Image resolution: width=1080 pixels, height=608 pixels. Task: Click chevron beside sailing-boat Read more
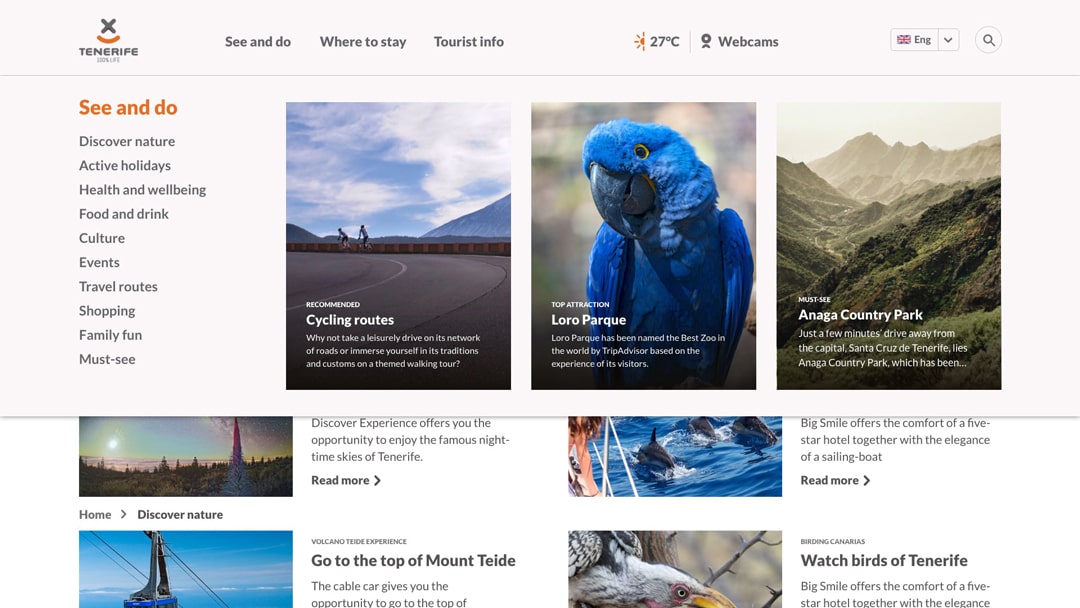tap(866, 481)
